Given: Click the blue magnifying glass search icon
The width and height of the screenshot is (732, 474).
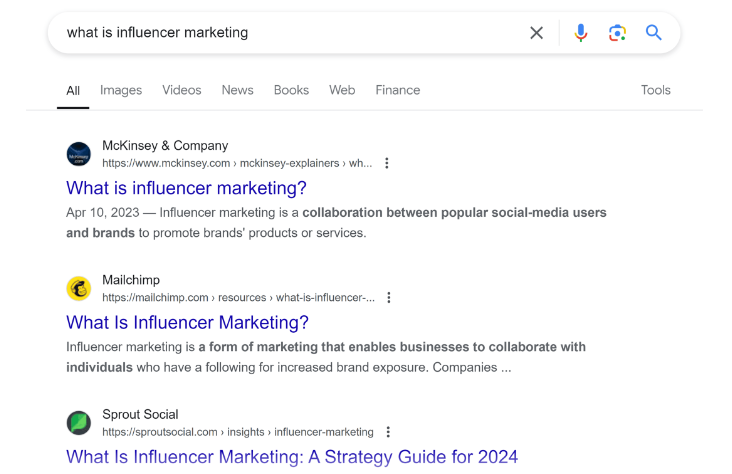Looking at the screenshot, I should [654, 33].
